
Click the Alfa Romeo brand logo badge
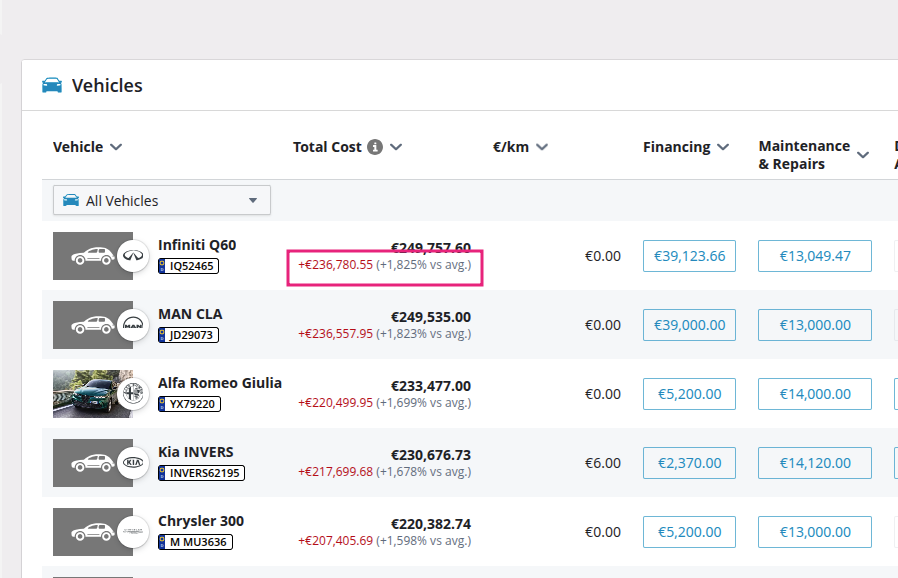pos(133,394)
